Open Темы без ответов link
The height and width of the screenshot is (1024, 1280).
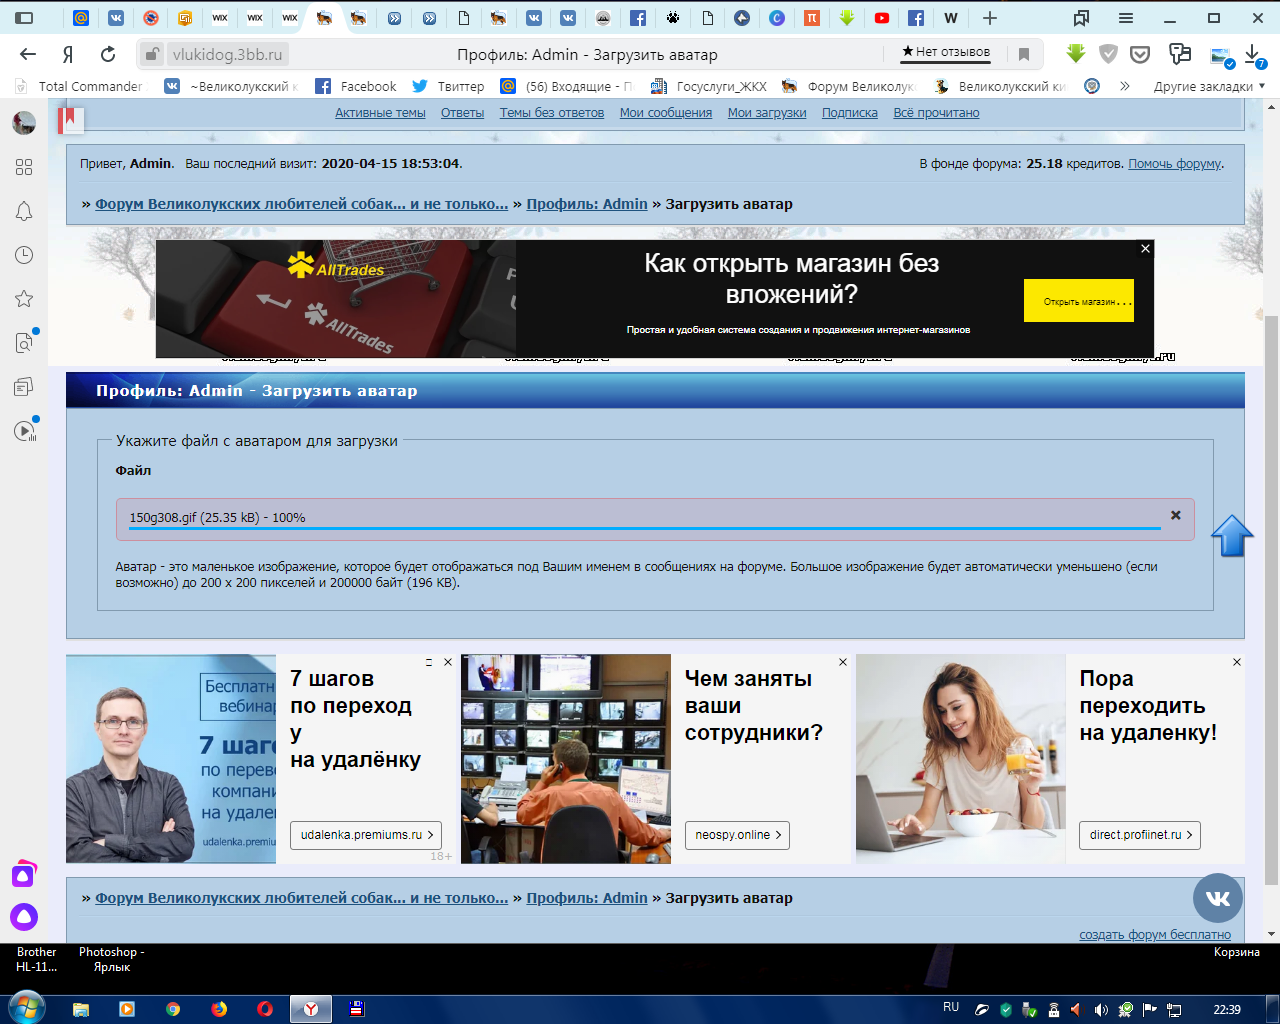552,113
